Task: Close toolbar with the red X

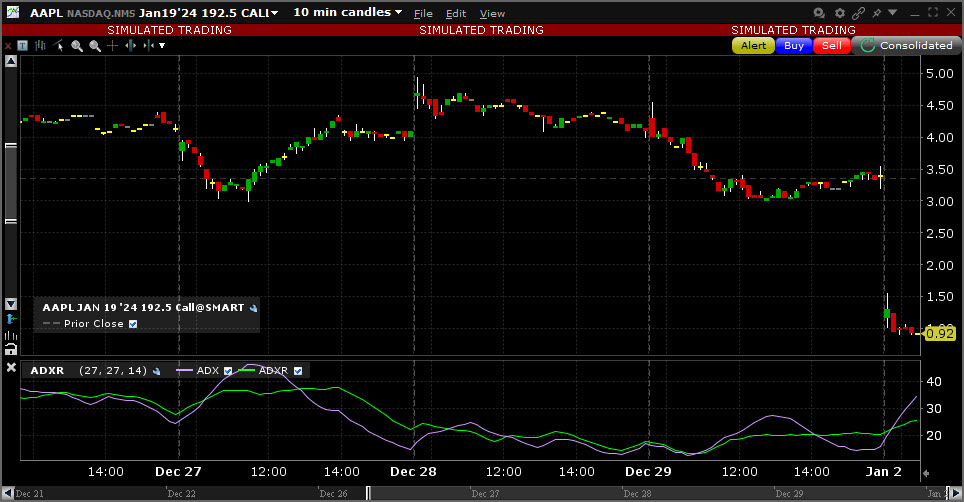Action: (8, 45)
